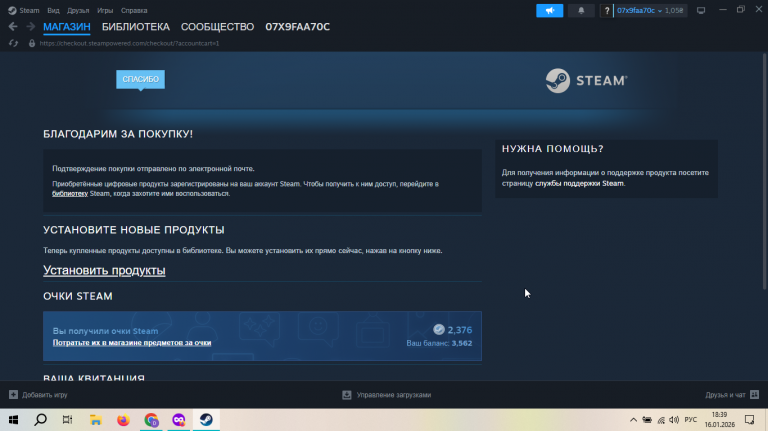Image resolution: width=768 pixels, height=431 pixels.
Task: Click the checkout URL address field
Action: point(129,43)
